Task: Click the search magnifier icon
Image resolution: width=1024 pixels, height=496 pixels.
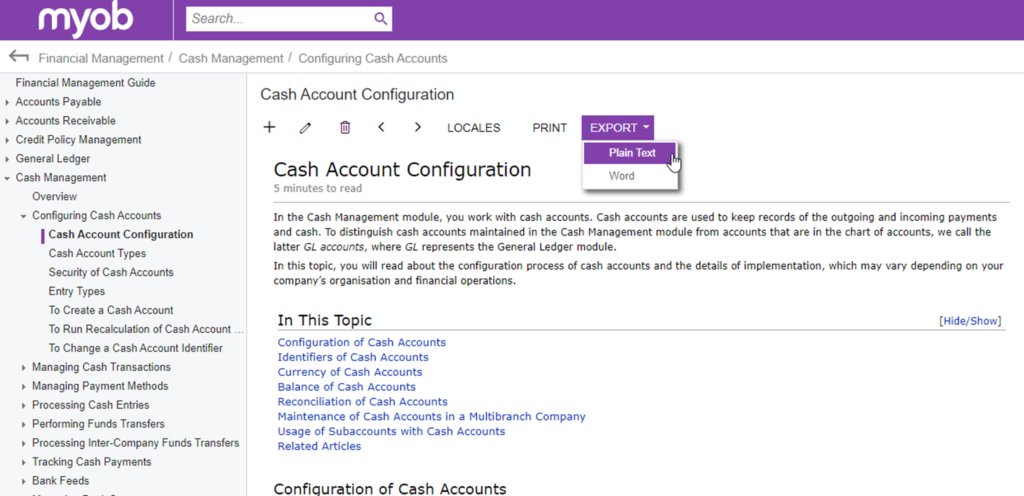Action: click(381, 19)
